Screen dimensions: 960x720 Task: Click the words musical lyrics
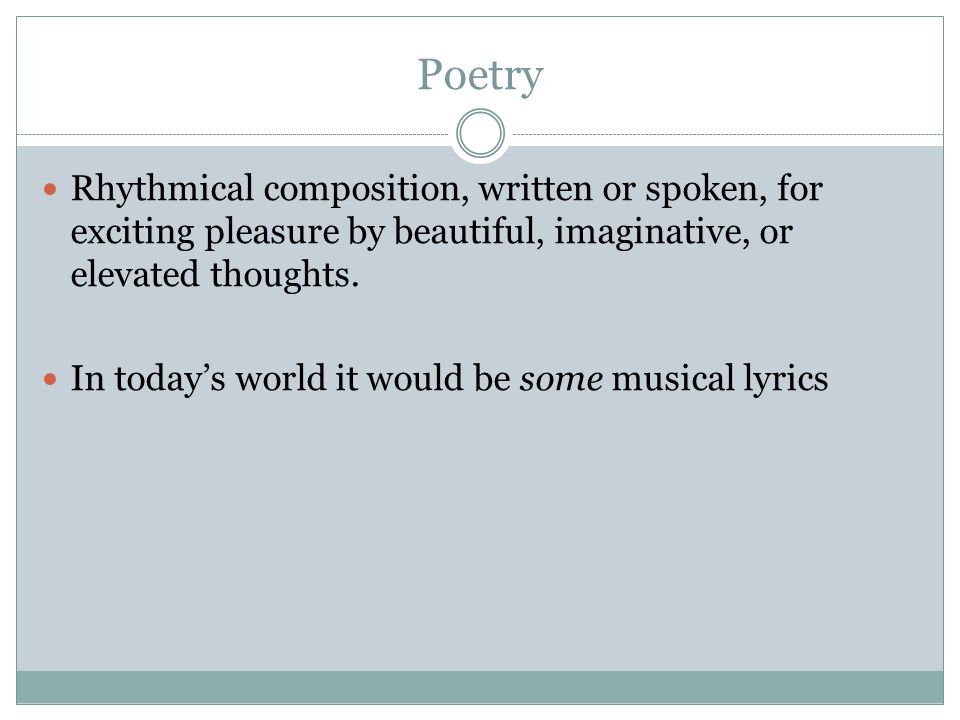(720, 378)
